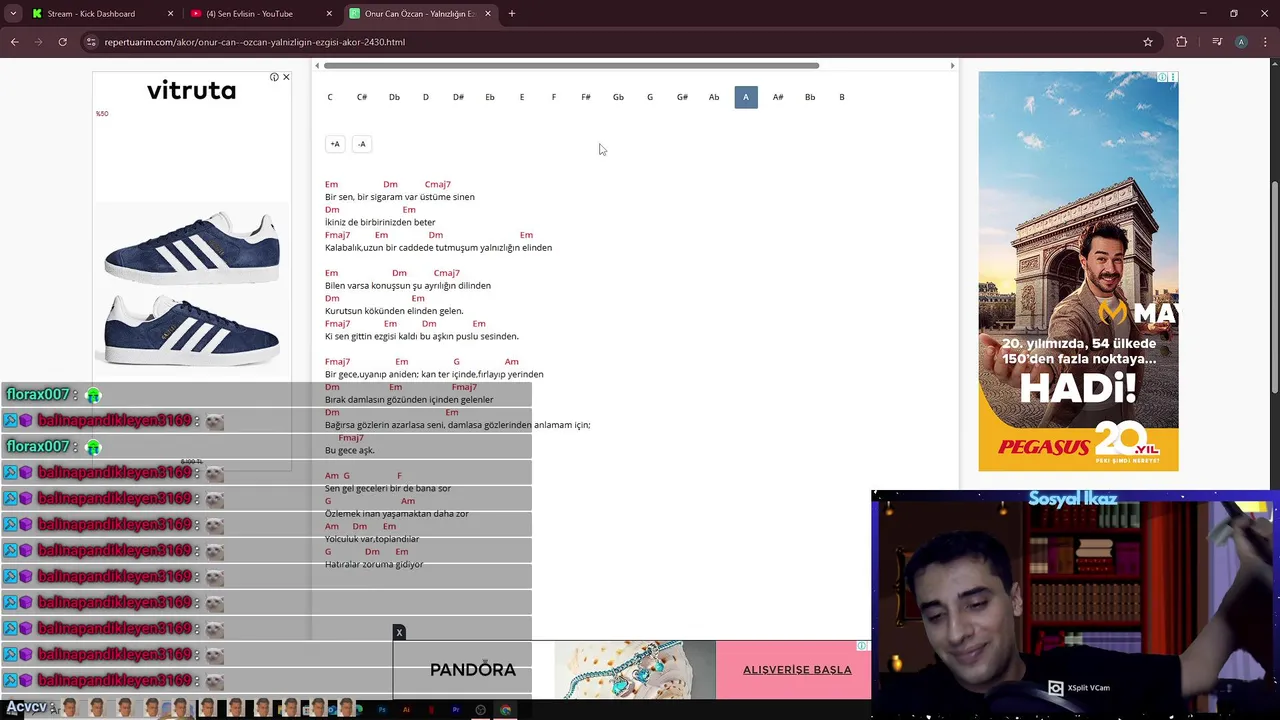Click the highlighted A key button
This screenshot has height=720, width=1280.
746,97
